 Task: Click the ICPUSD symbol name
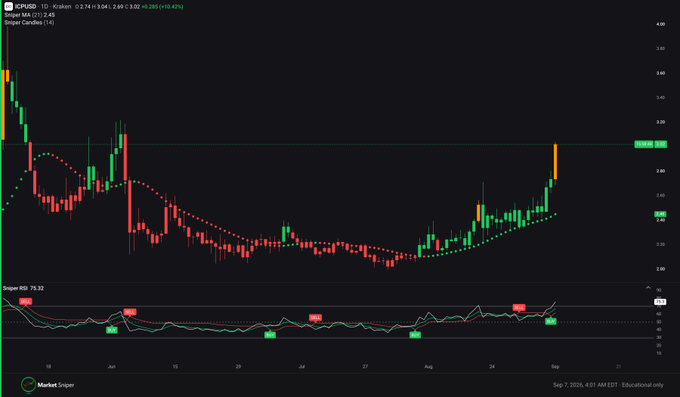click(x=26, y=7)
